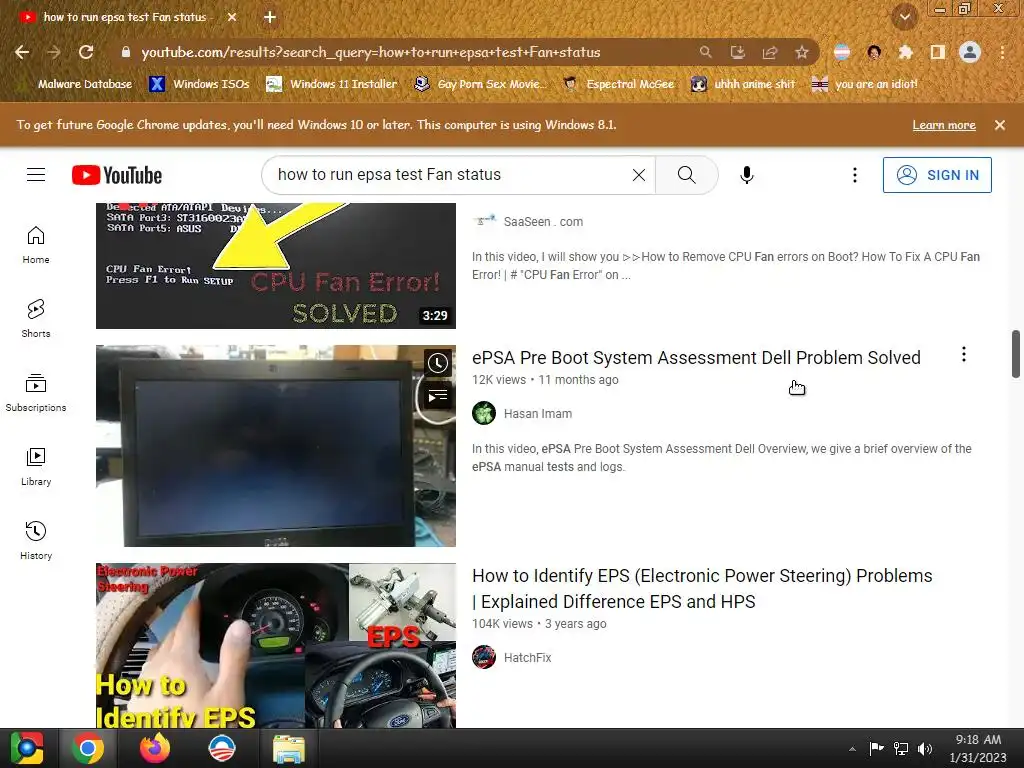The image size is (1024, 768).
Task: Go back with the browser back arrow
Action: pos(22,52)
